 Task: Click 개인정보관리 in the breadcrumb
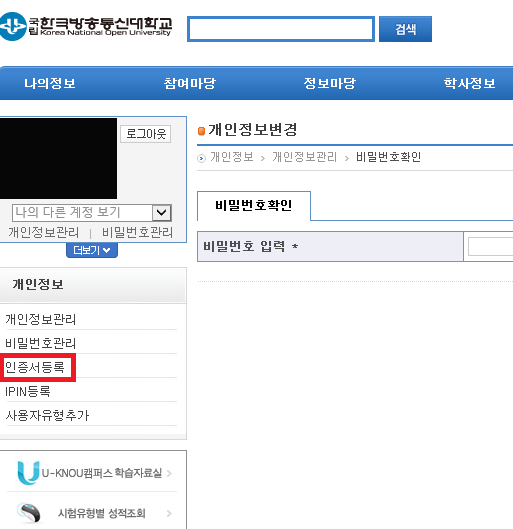(305, 157)
